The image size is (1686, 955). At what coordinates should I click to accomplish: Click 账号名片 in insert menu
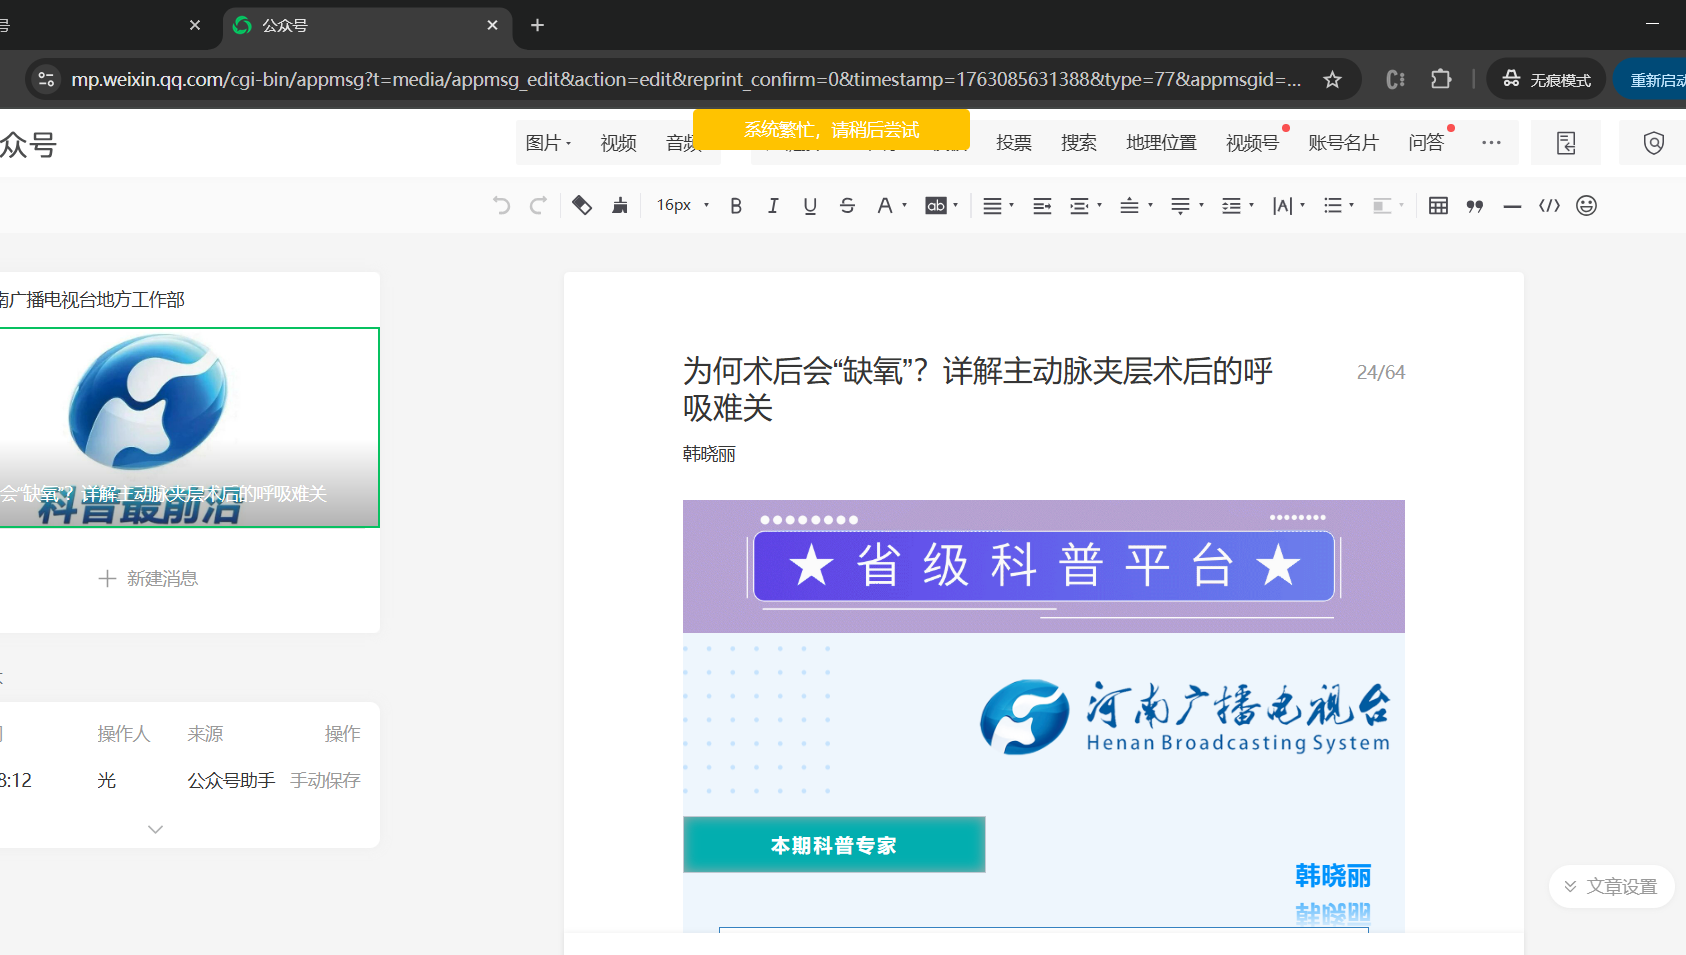1343,143
